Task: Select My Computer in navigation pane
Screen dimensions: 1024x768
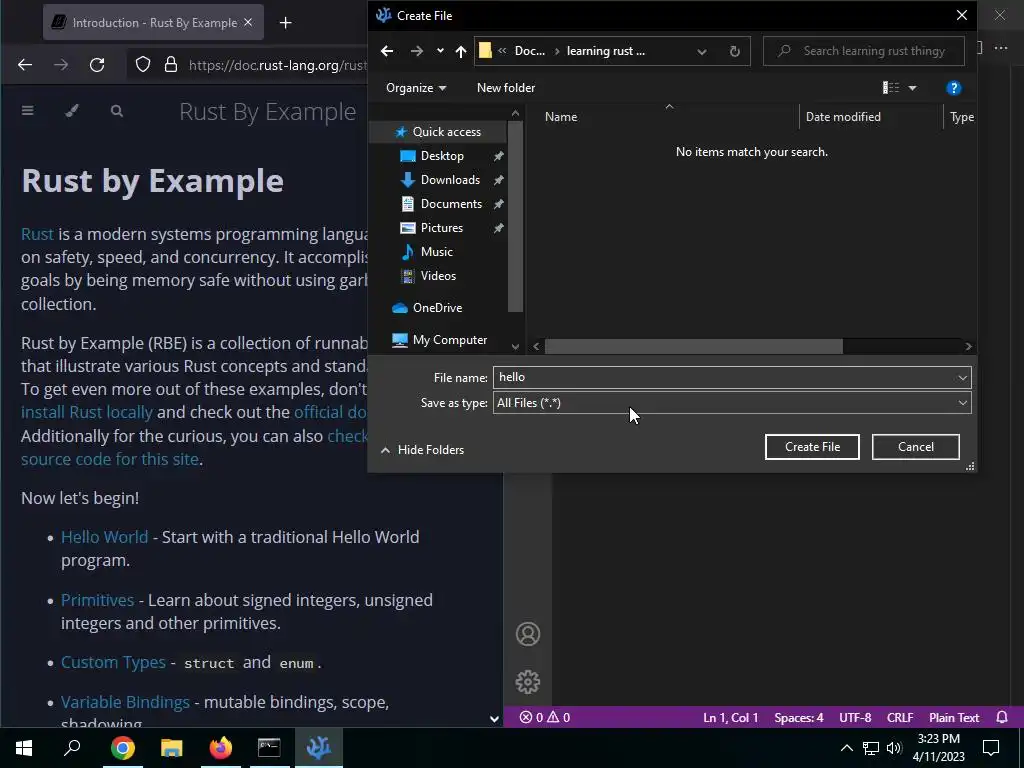Action: [x=449, y=340]
